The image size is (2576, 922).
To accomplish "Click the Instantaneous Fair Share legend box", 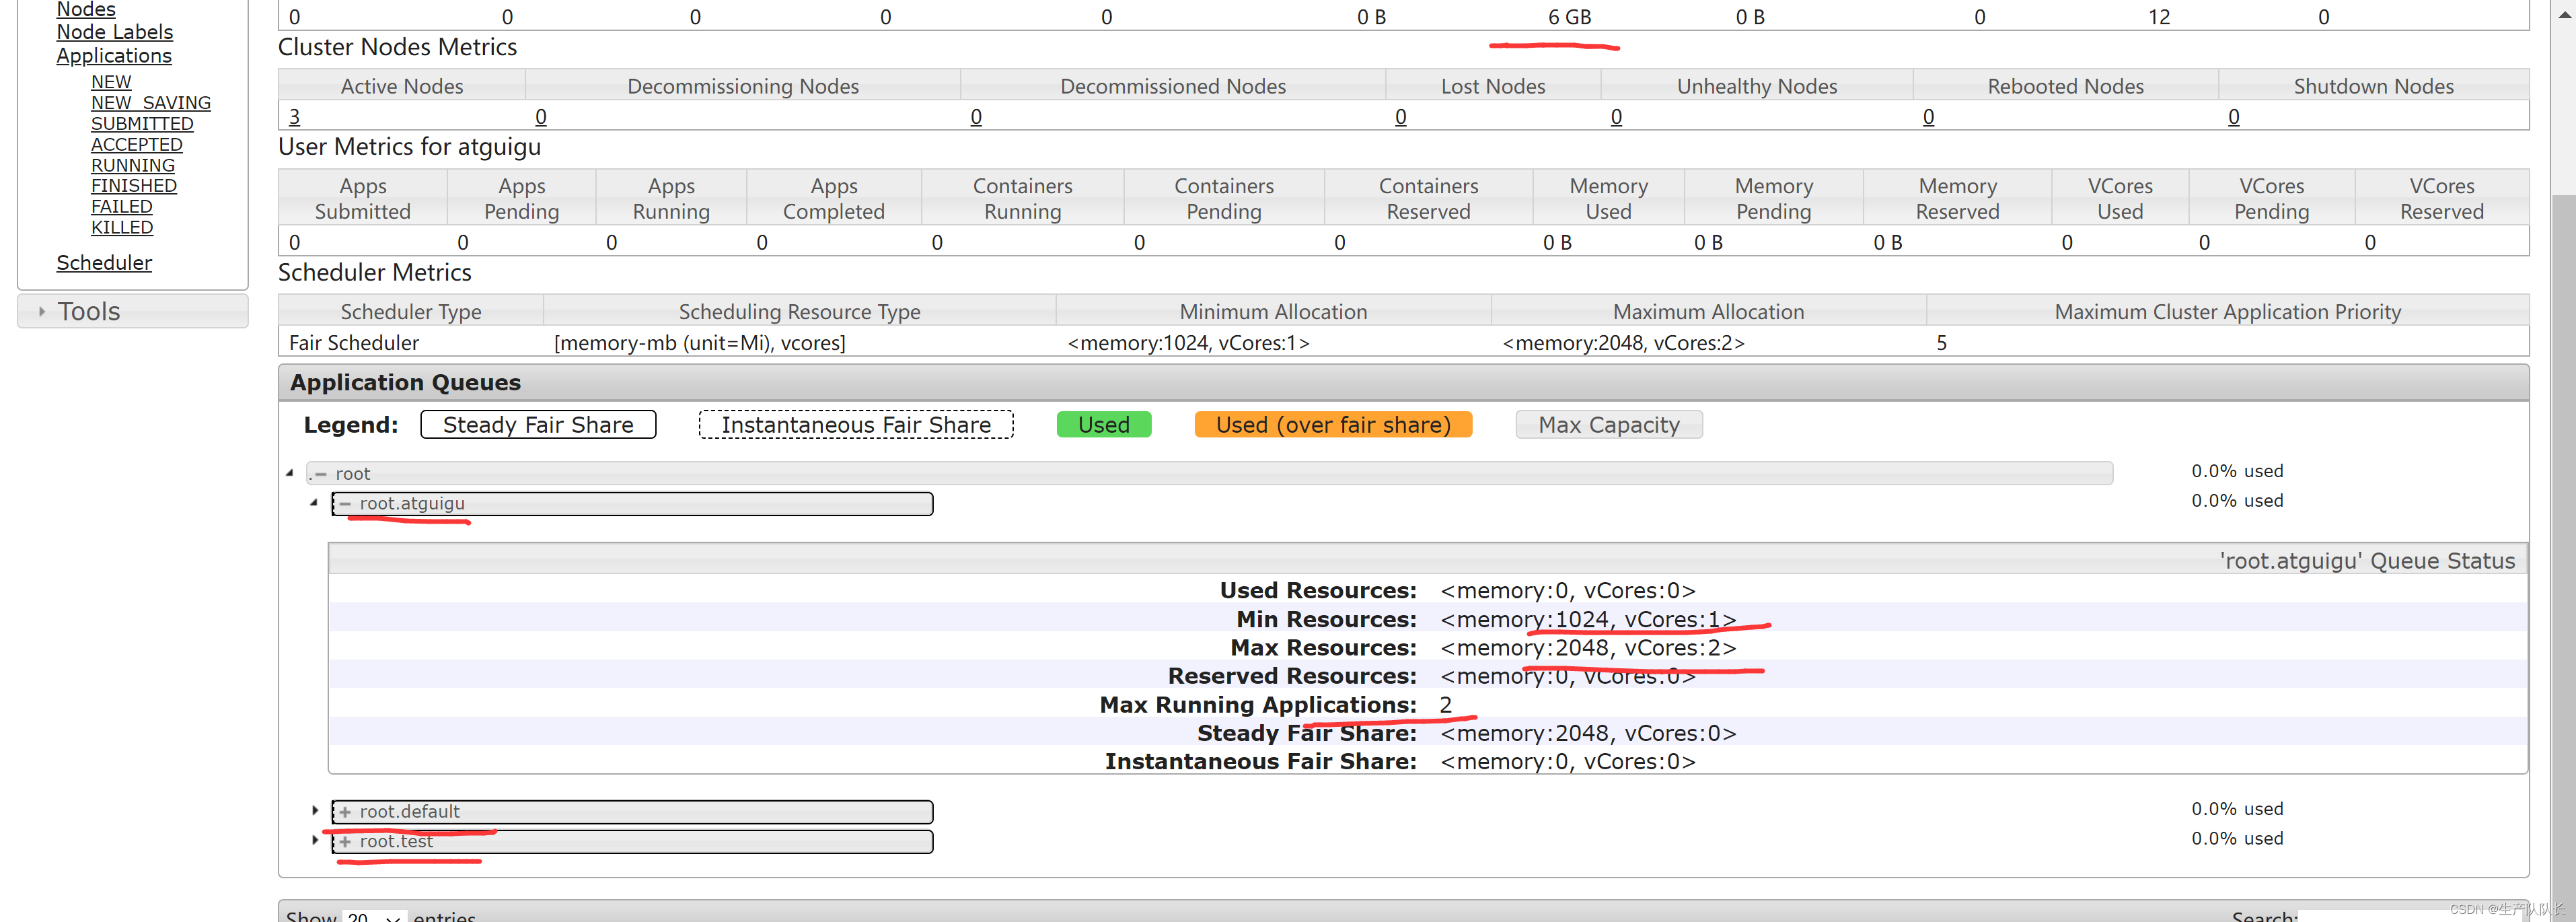I will [x=856, y=425].
